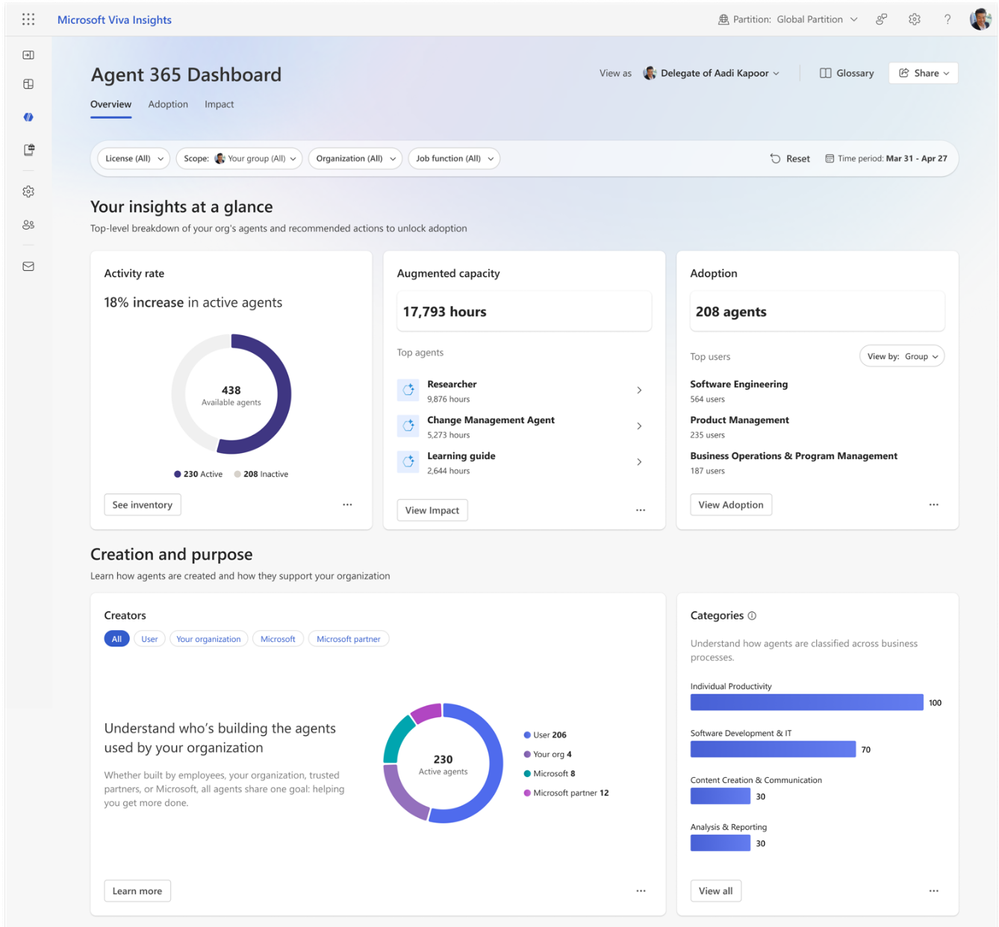Image resolution: width=999 pixels, height=927 pixels.
Task: Open the Scope Your group filter
Action: 239,159
